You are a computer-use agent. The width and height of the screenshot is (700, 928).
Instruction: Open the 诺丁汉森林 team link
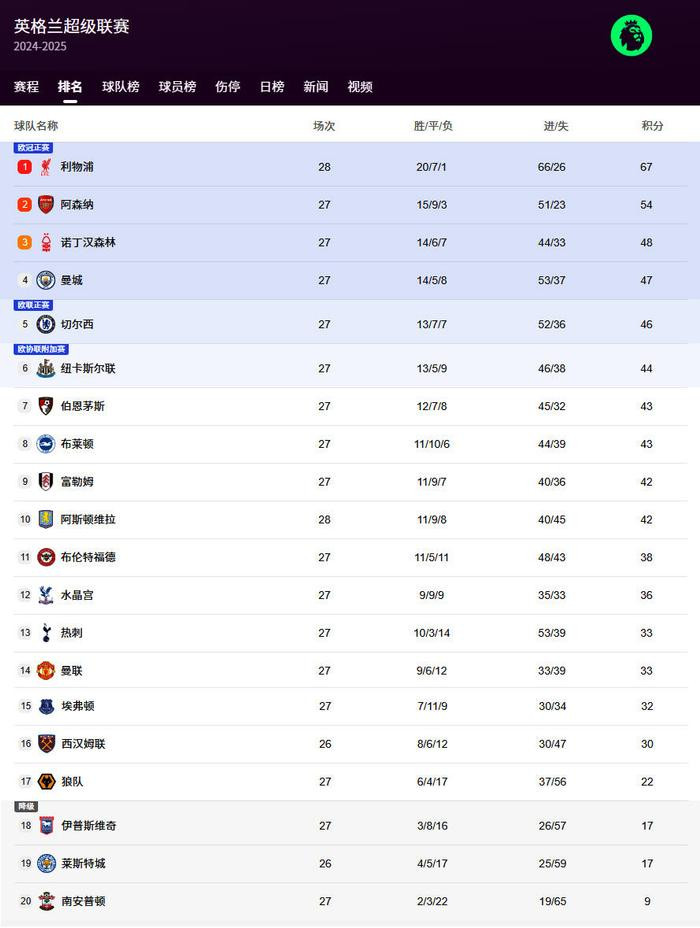88,243
